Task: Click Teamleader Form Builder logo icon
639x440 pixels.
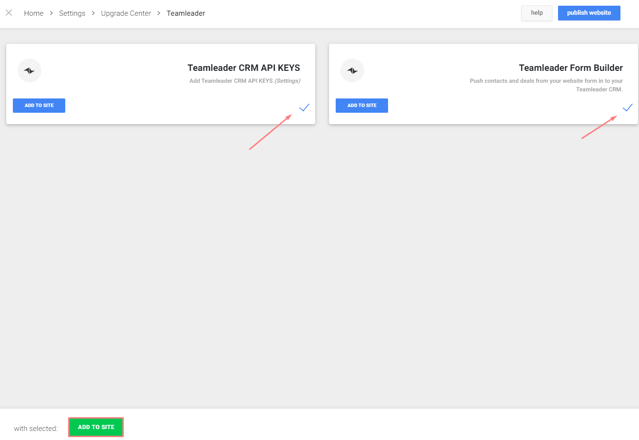Action: pyautogui.click(x=352, y=70)
